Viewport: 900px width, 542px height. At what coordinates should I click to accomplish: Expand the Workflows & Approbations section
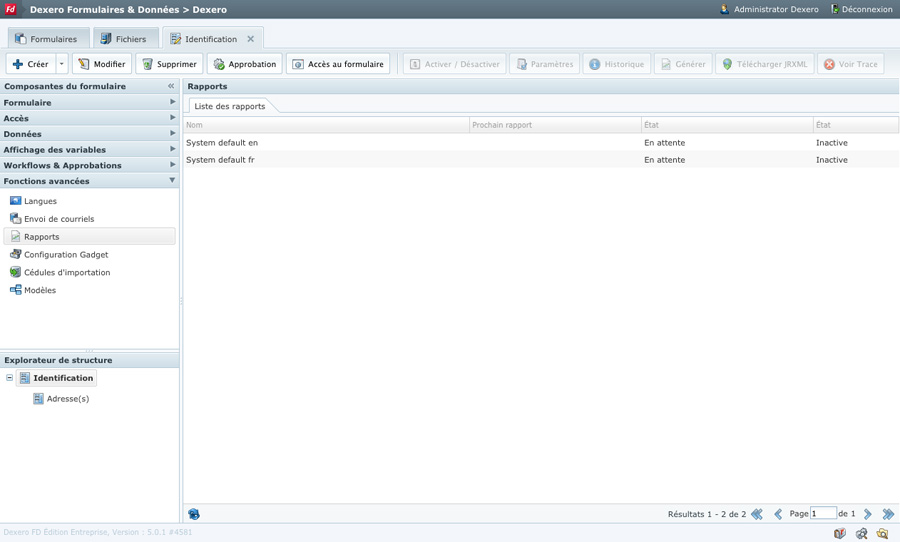tap(172, 165)
